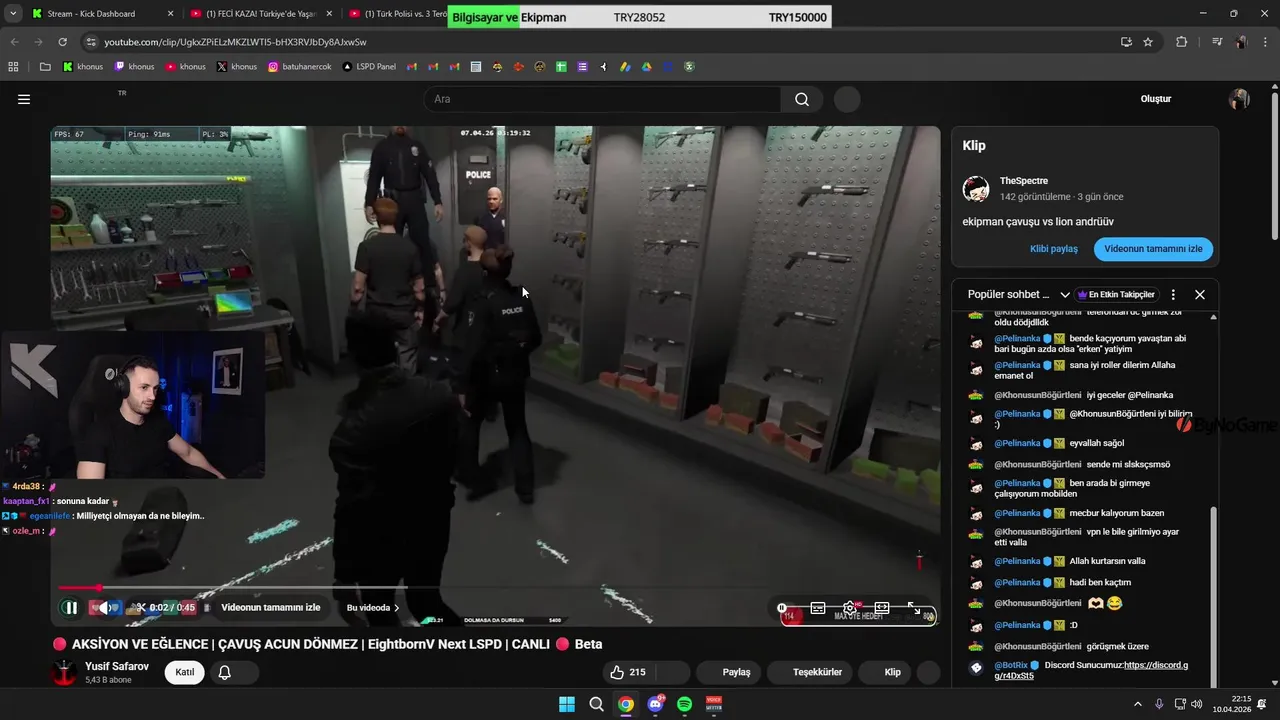Click the dislike button beside likes
Image resolution: width=1280 pixels, height=720 pixels.
click(672, 672)
